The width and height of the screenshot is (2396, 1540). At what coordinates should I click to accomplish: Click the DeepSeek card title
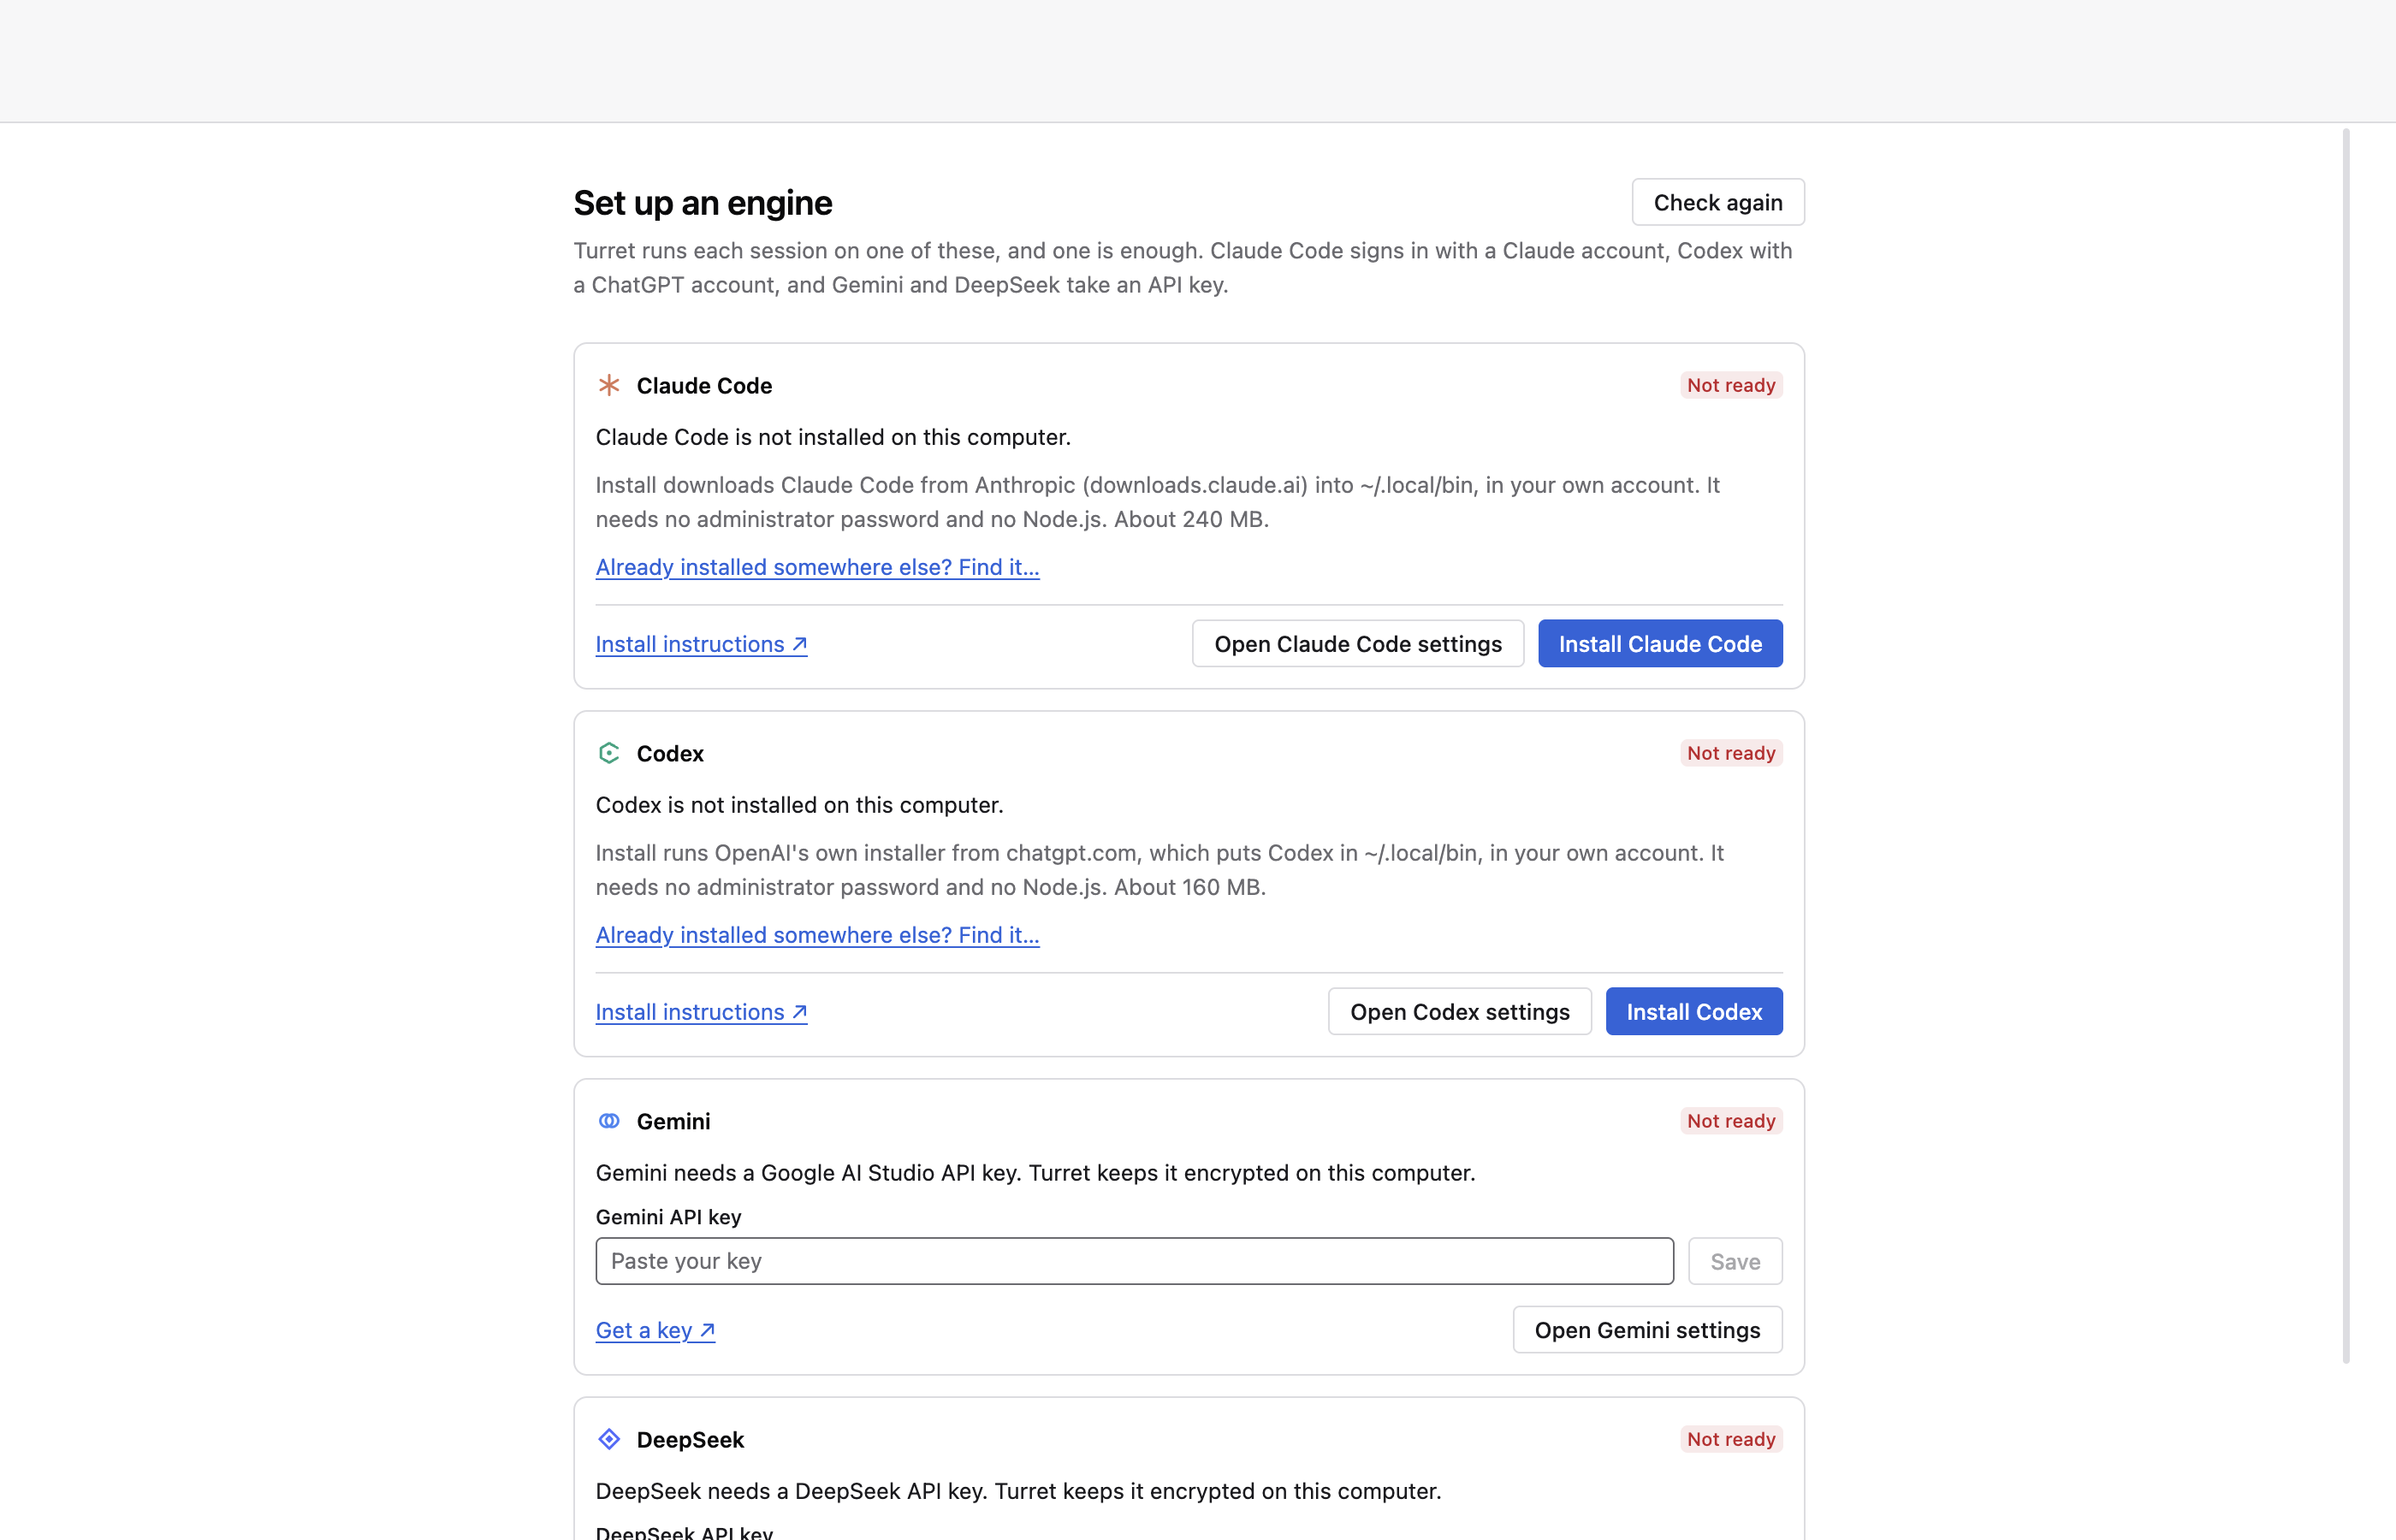click(690, 1439)
